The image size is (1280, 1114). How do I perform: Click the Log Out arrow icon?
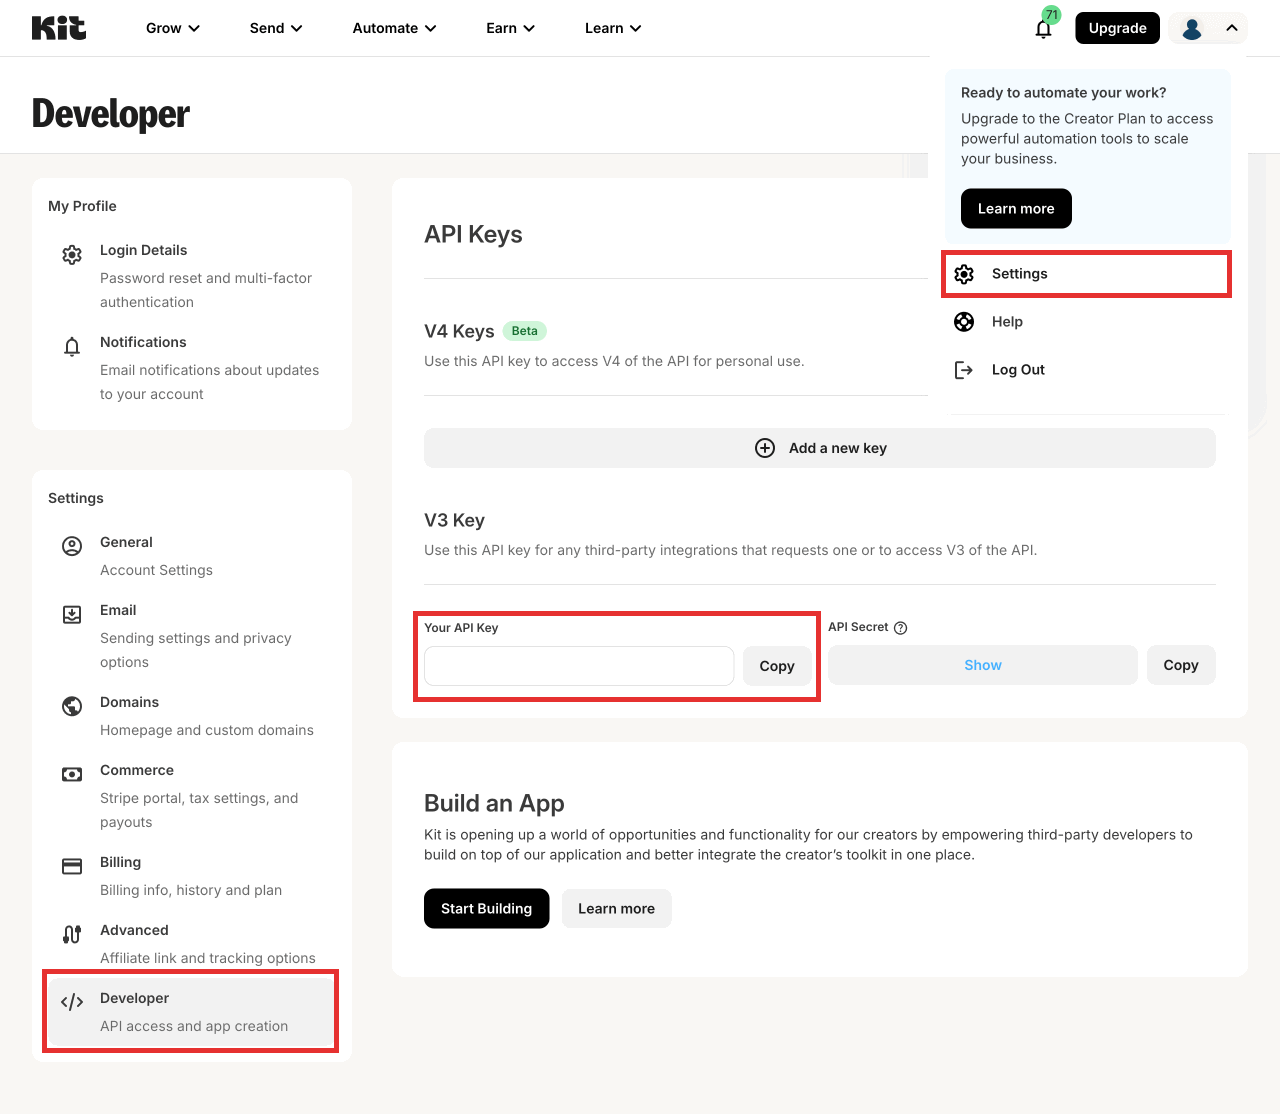coord(964,370)
